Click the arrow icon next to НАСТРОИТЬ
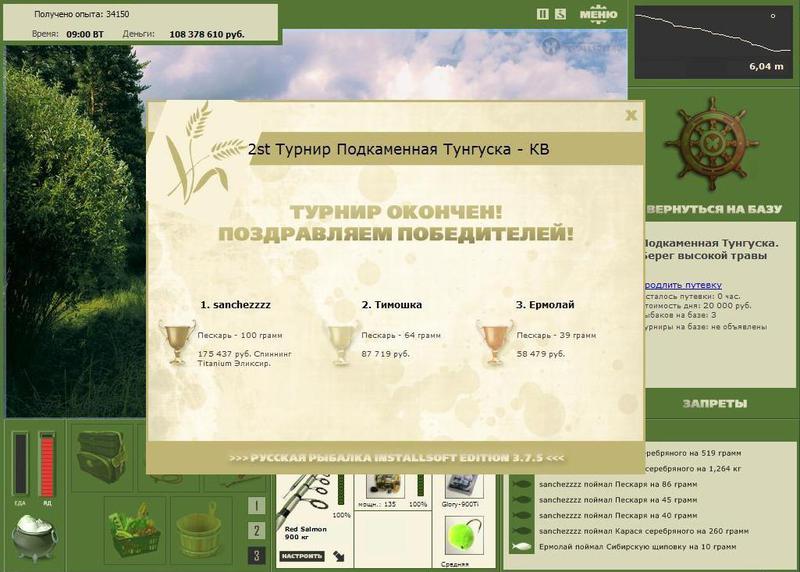The width and height of the screenshot is (800, 572). pyautogui.click(x=338, y=556)
